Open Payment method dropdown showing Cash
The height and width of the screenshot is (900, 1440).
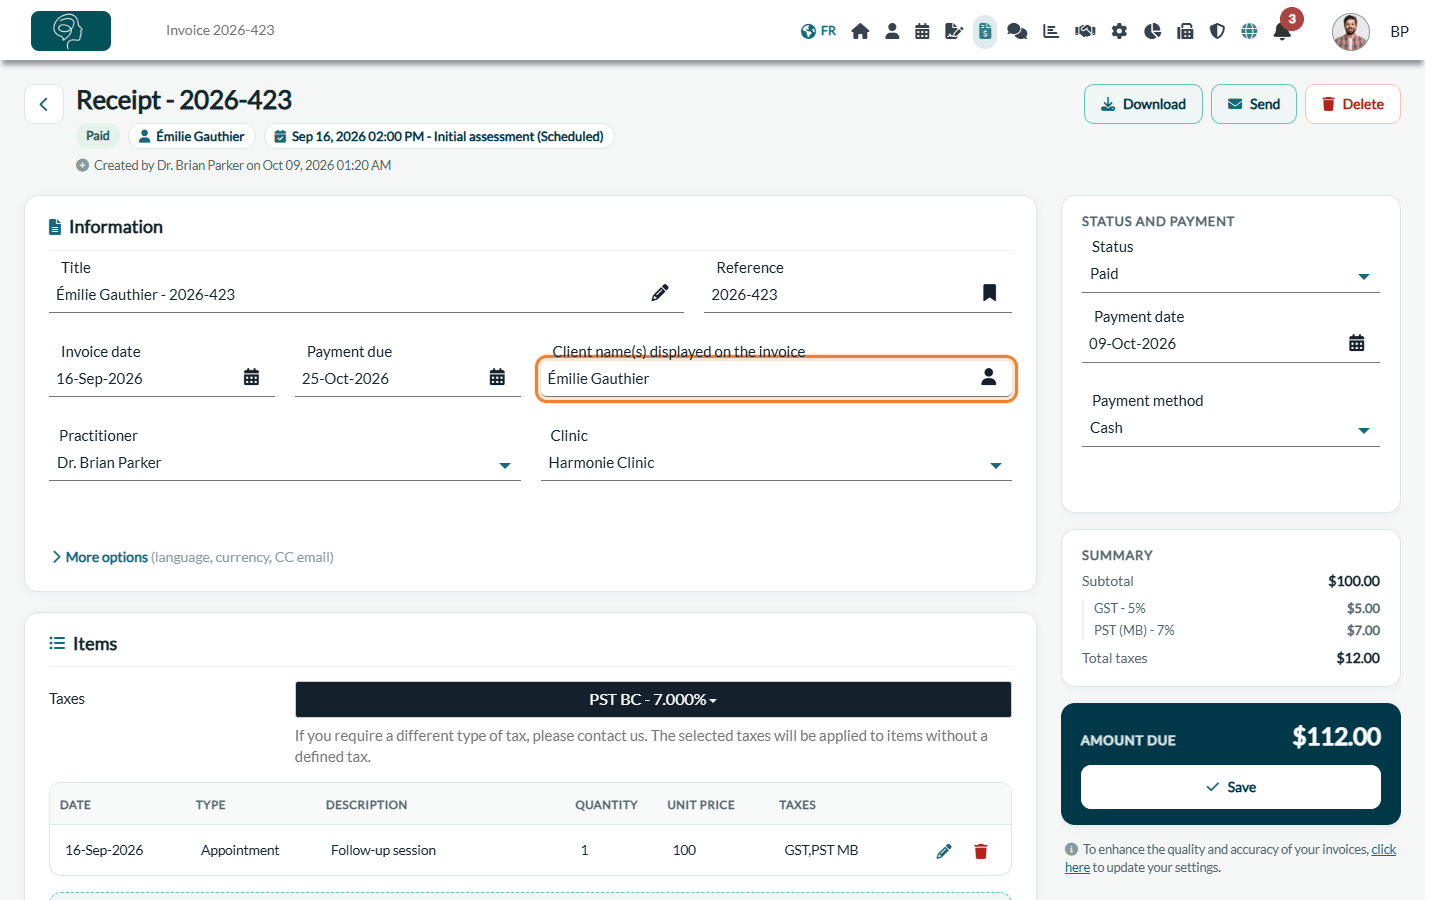click(1230, 428)
